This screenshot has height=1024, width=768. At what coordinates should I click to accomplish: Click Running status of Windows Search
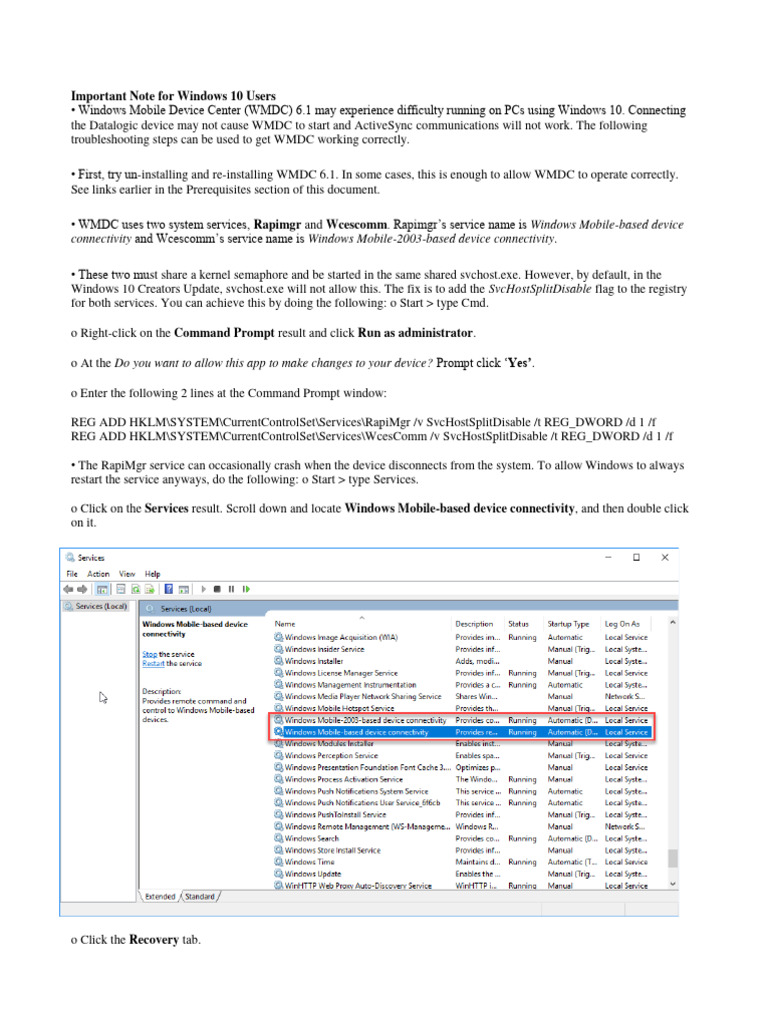pos(522,838)
